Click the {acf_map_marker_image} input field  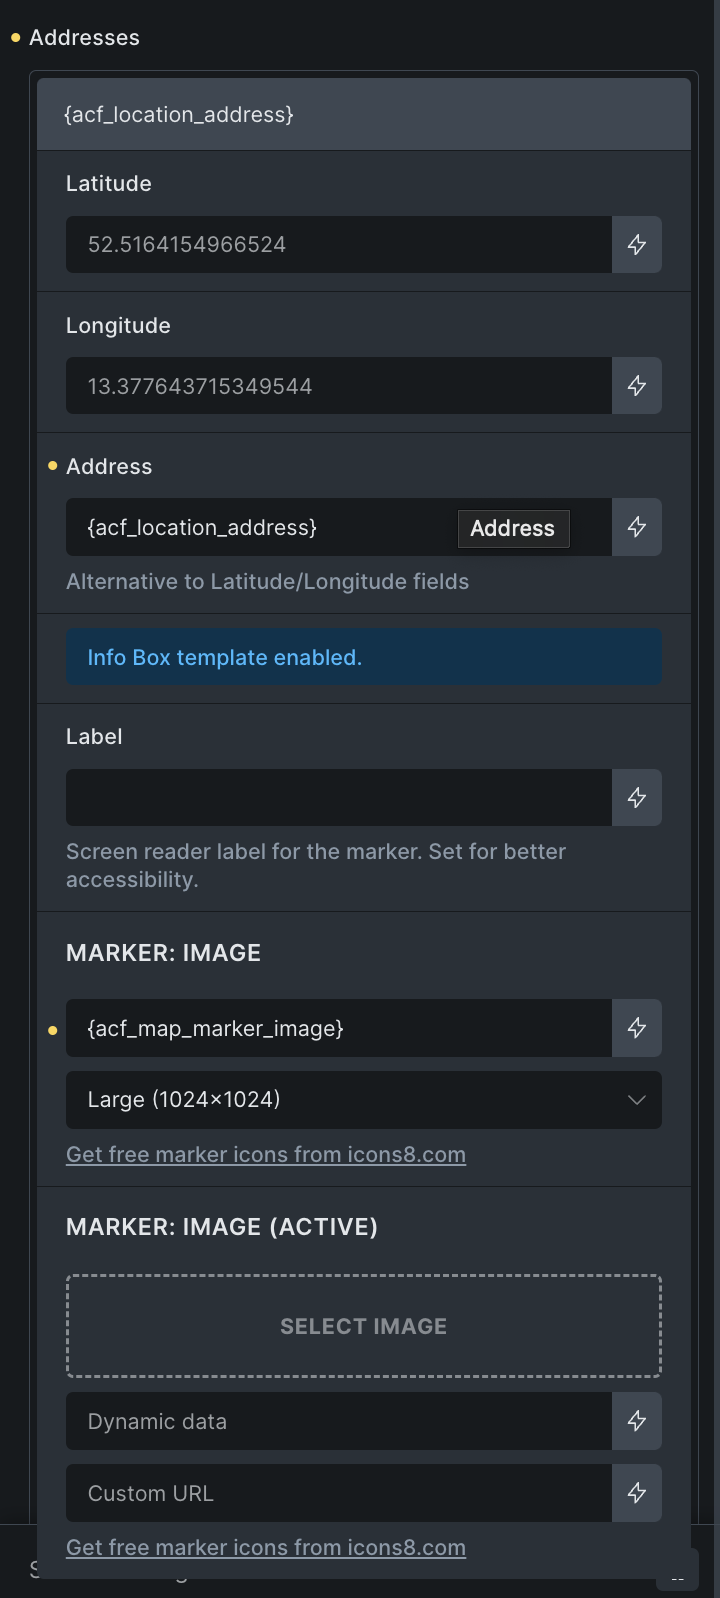point(339,1028)
